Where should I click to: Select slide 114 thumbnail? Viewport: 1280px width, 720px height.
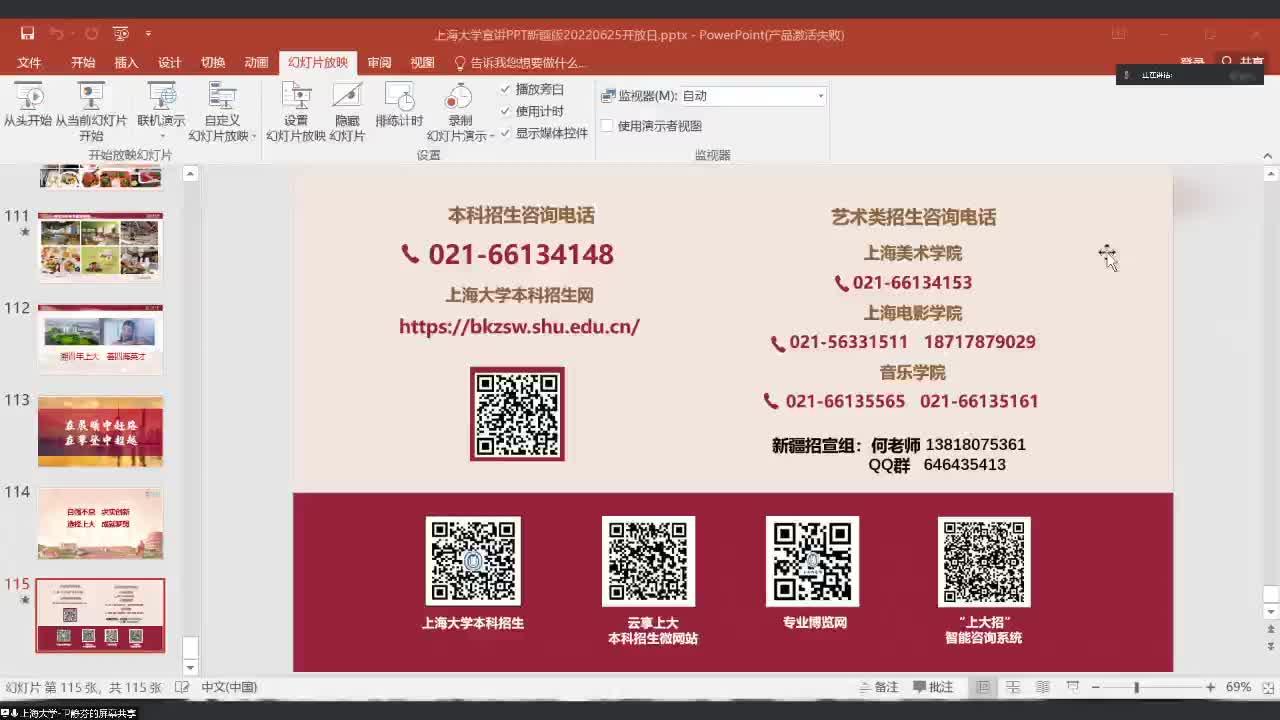tap(100, 523)
